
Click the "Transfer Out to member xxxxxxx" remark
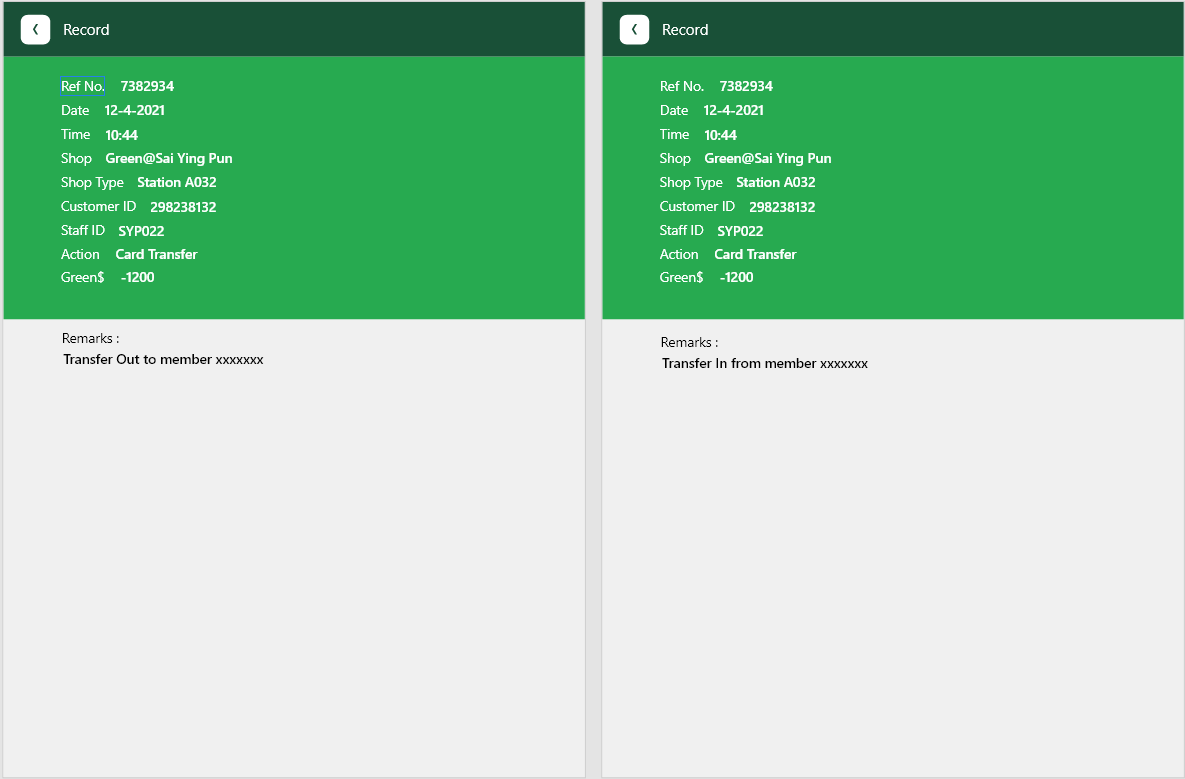click(x=163, y=359)
